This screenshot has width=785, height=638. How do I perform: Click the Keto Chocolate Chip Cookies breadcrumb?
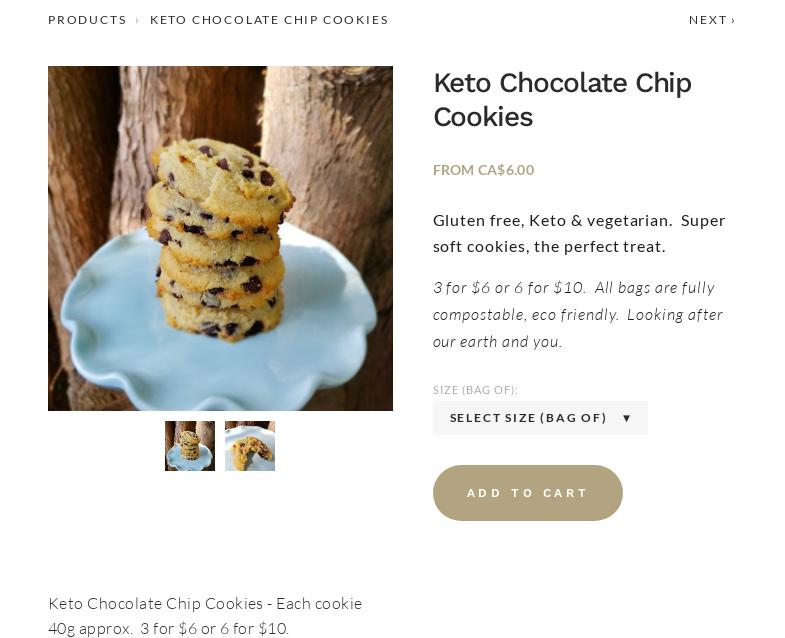click(x=269, y=20)
